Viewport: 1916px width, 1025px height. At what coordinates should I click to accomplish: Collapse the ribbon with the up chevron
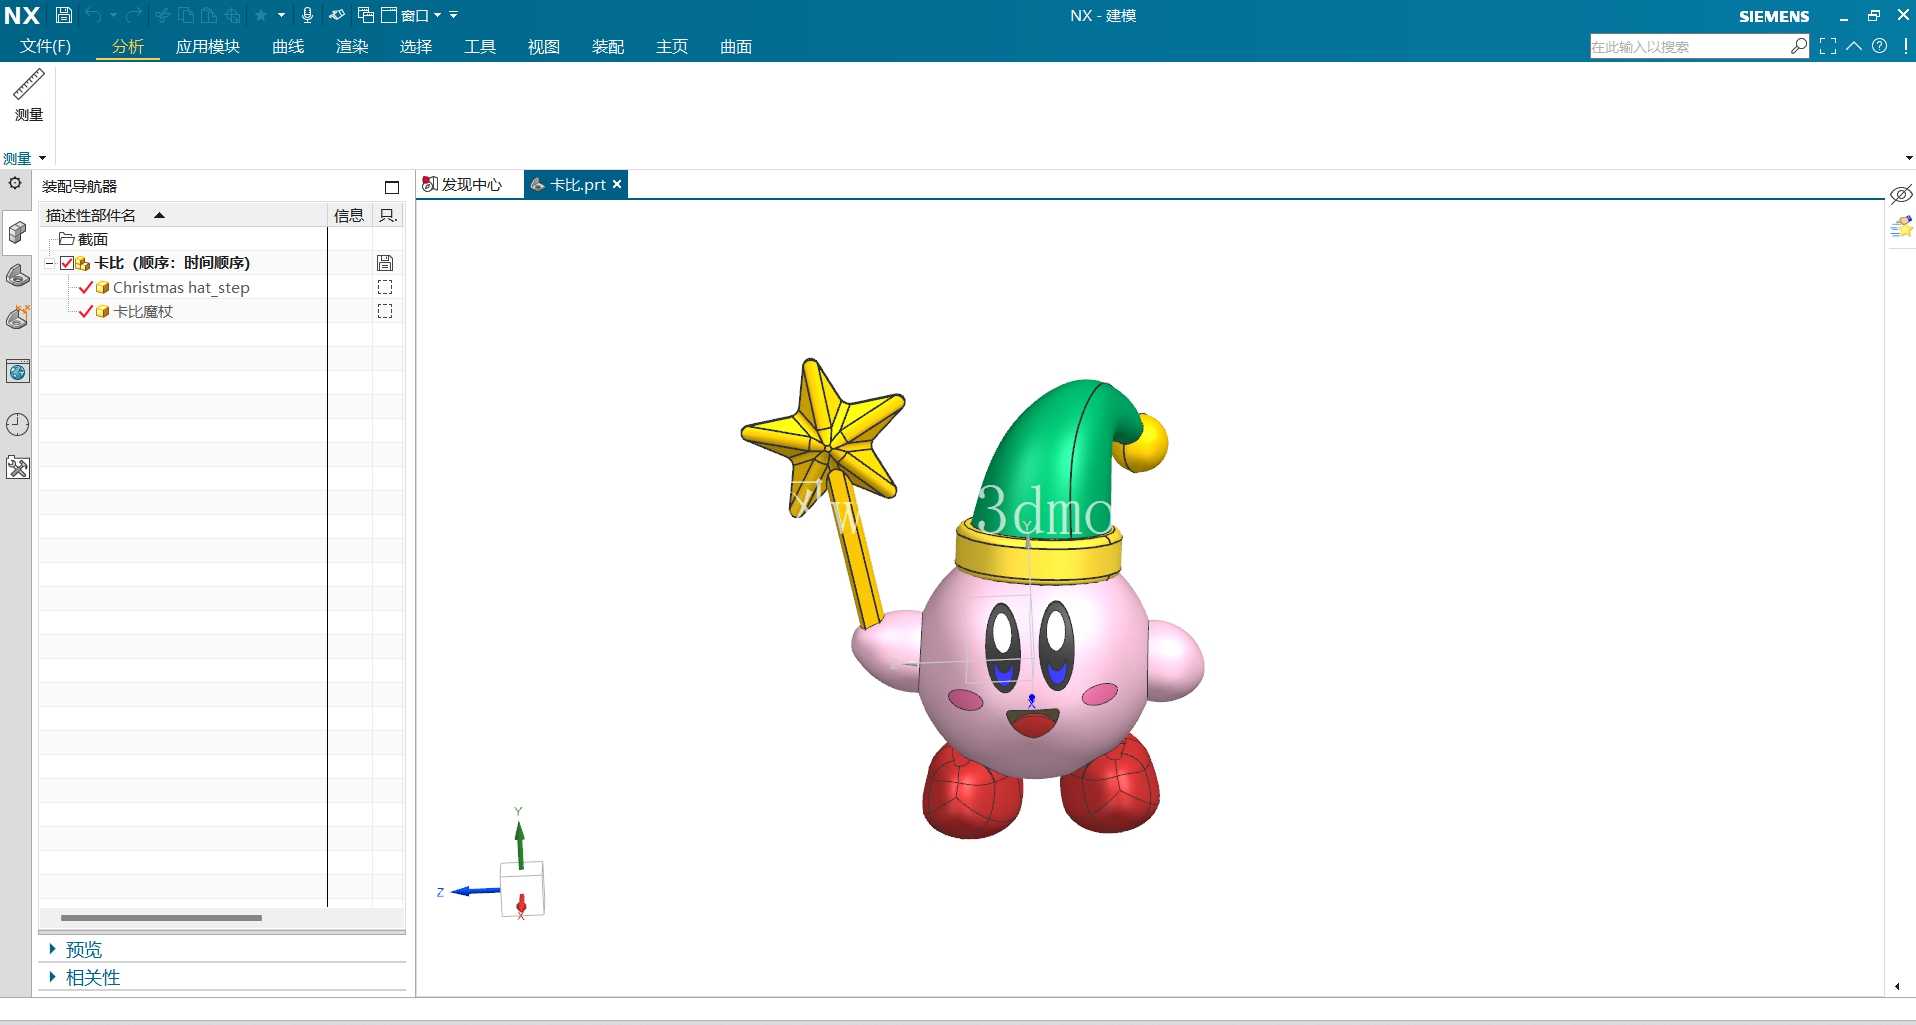click(1854, 46)
